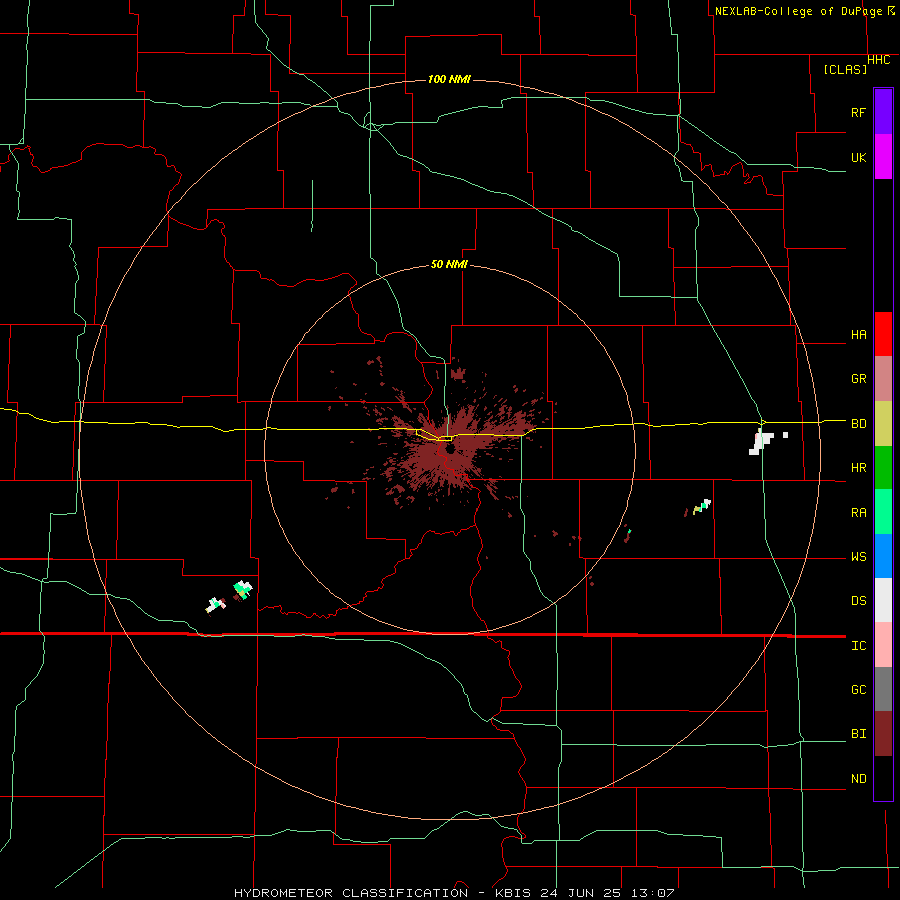Click the HR green legend swatch
Viewport: 900px width, 900px height.
point(883,468)
